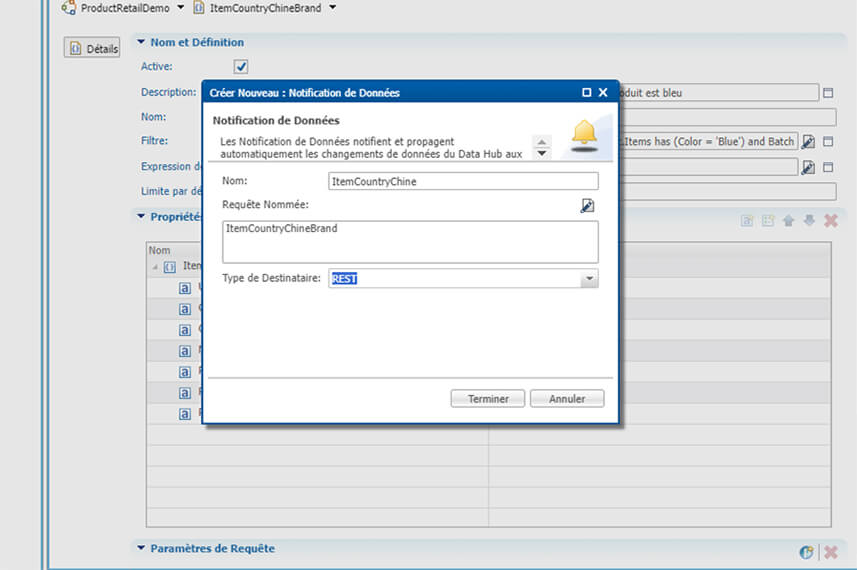Open the ItemCountryChineBrand breadcrumb menu
Image resolution: width=857 pixels, height=570 pixels.
click(332, 8)
